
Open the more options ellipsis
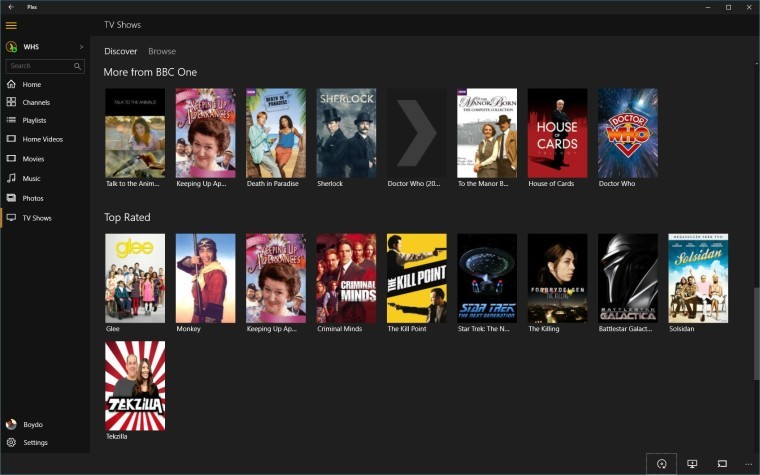coord(748,464)
